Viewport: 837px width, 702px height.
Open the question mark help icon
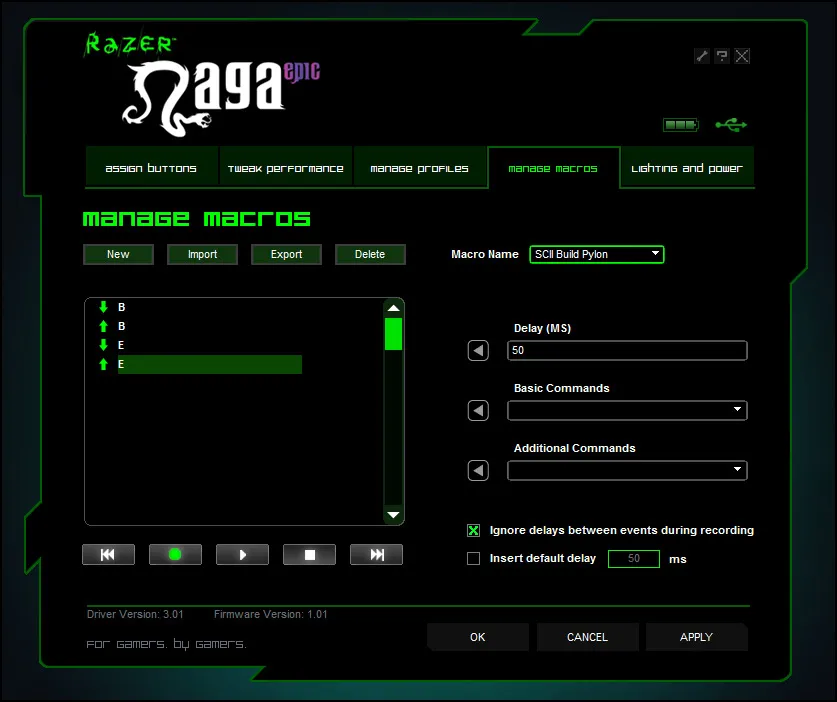coord(722,56)
